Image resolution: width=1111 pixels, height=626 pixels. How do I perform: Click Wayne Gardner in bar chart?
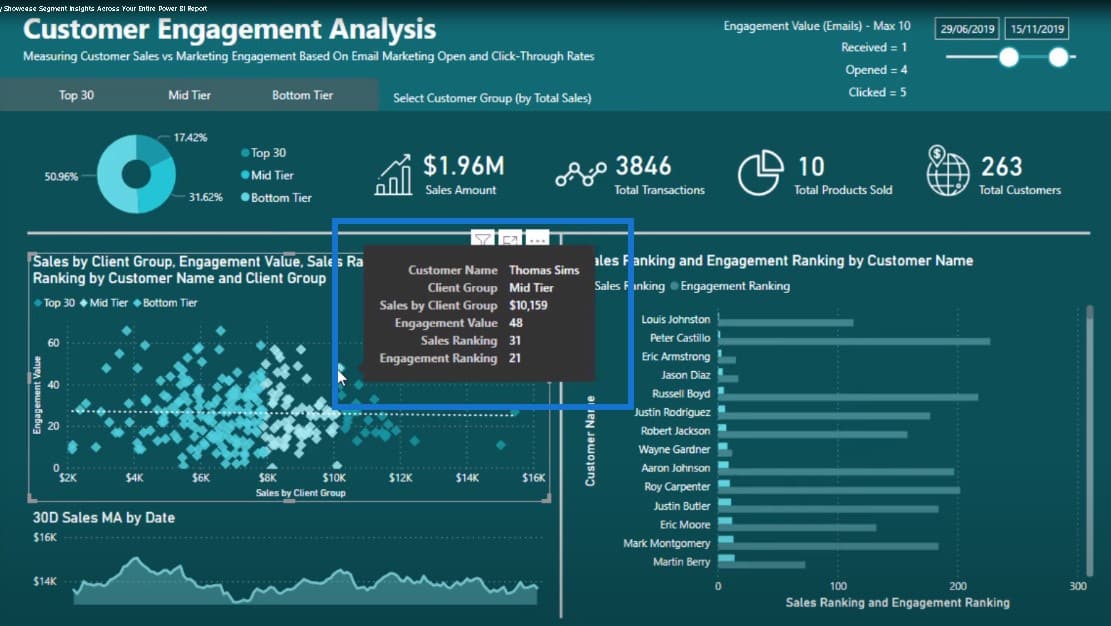[674, 449]
